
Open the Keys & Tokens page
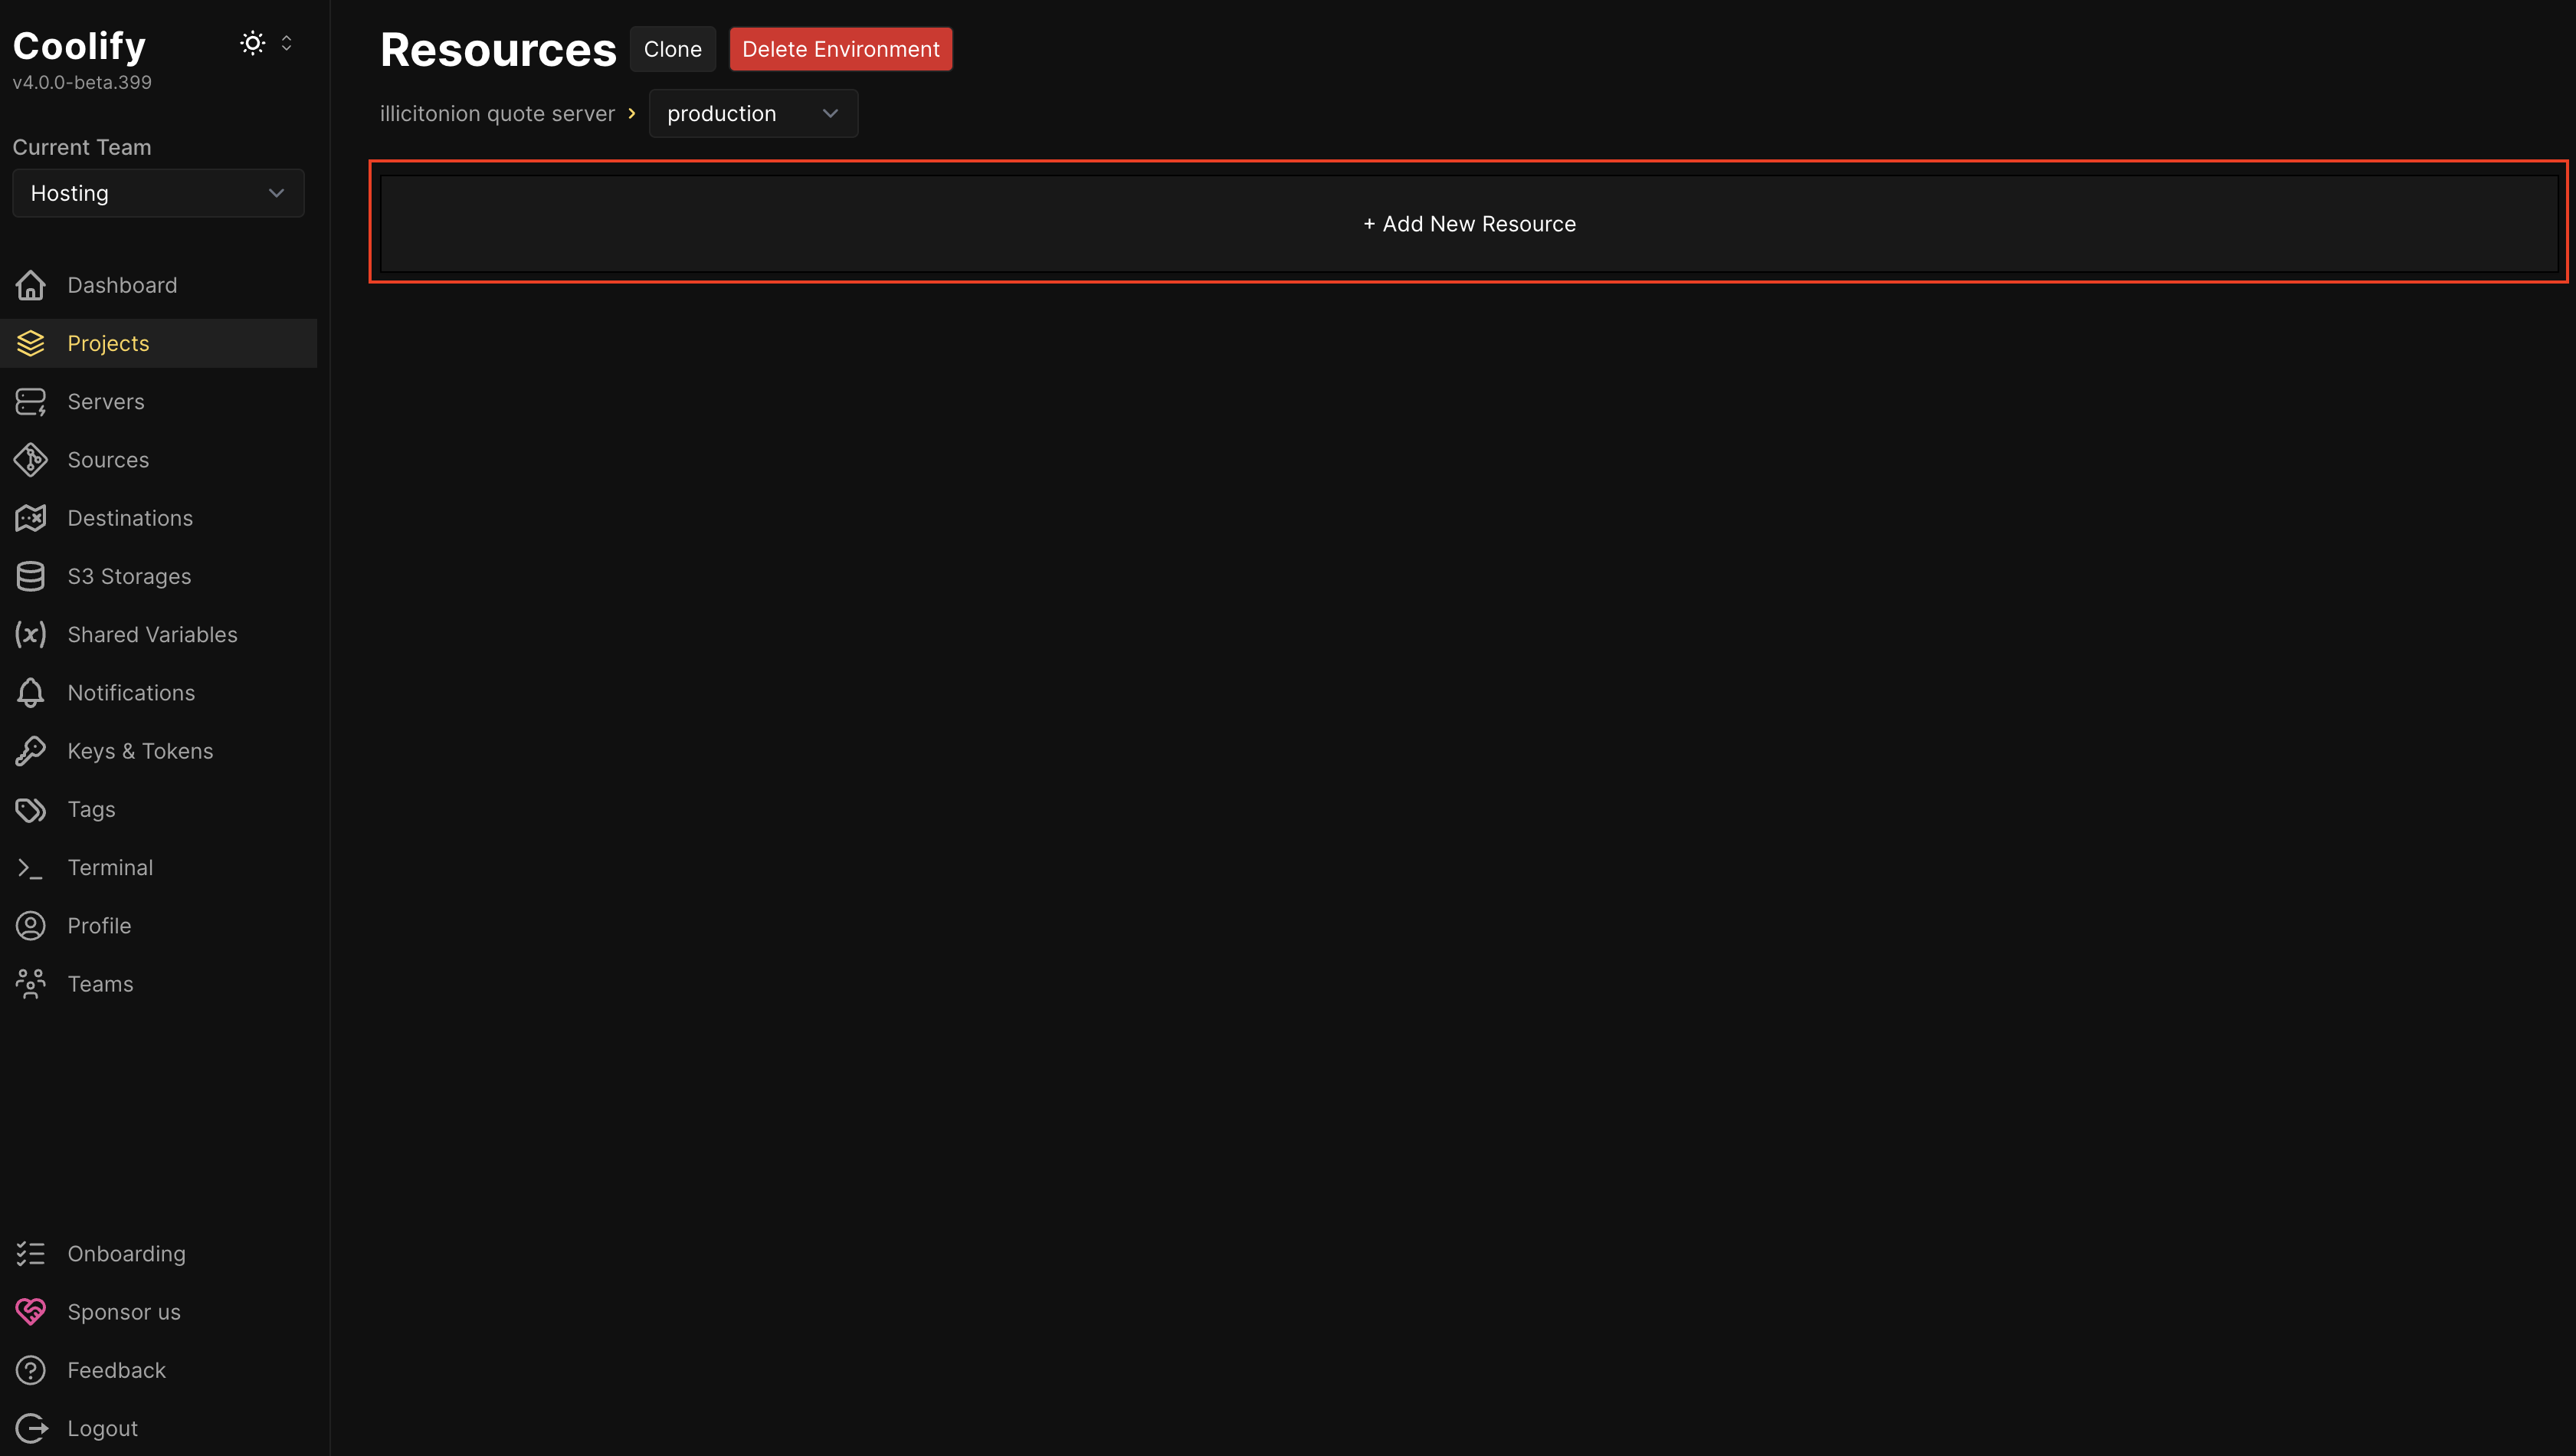pyautogui.click(x=140, y=750)
